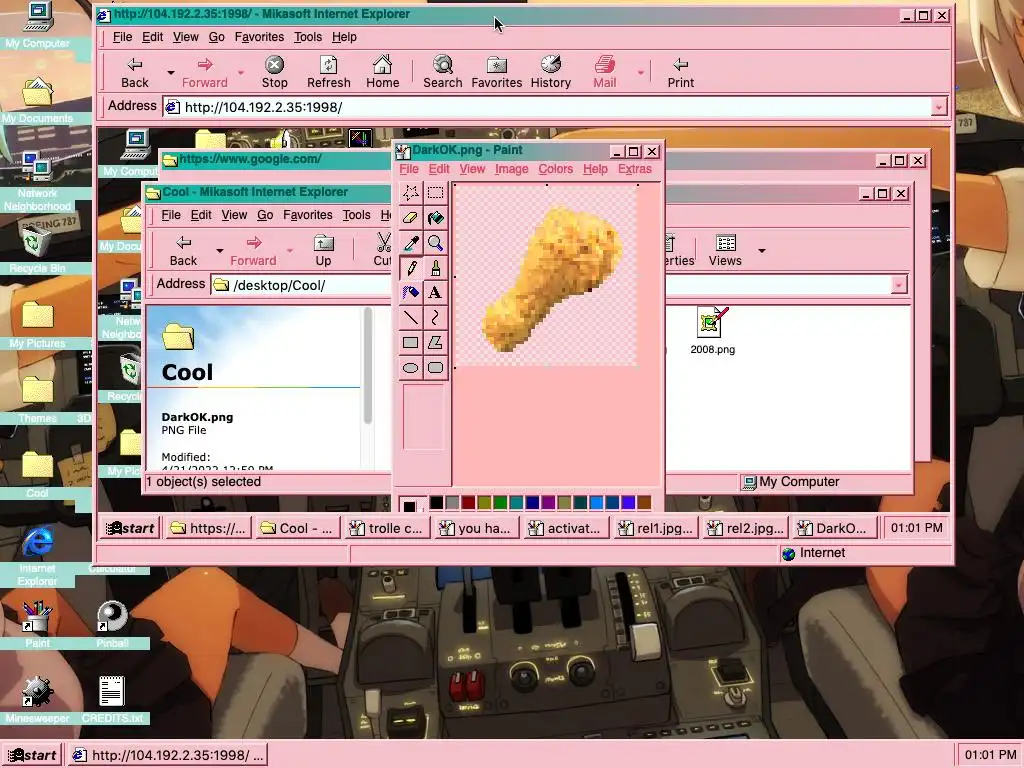Open the Extras menu in Paint
Viewport: 1024px width, 768px height.
(635, 169)
